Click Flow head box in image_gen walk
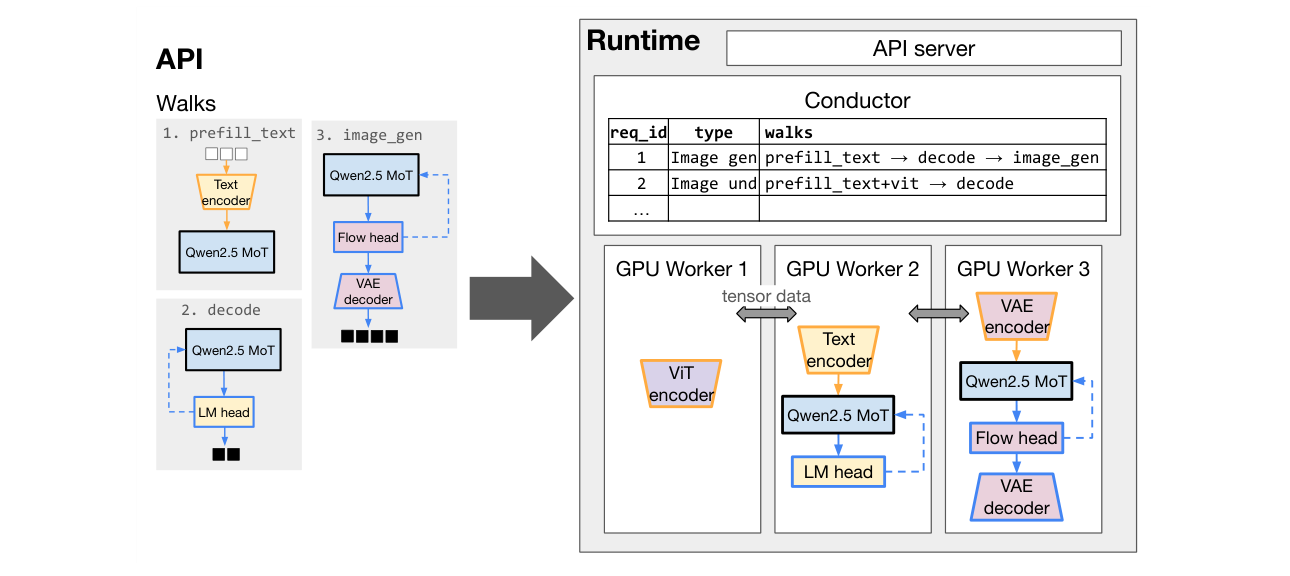This screenshot has height=576, width=1290. (368, 237)
